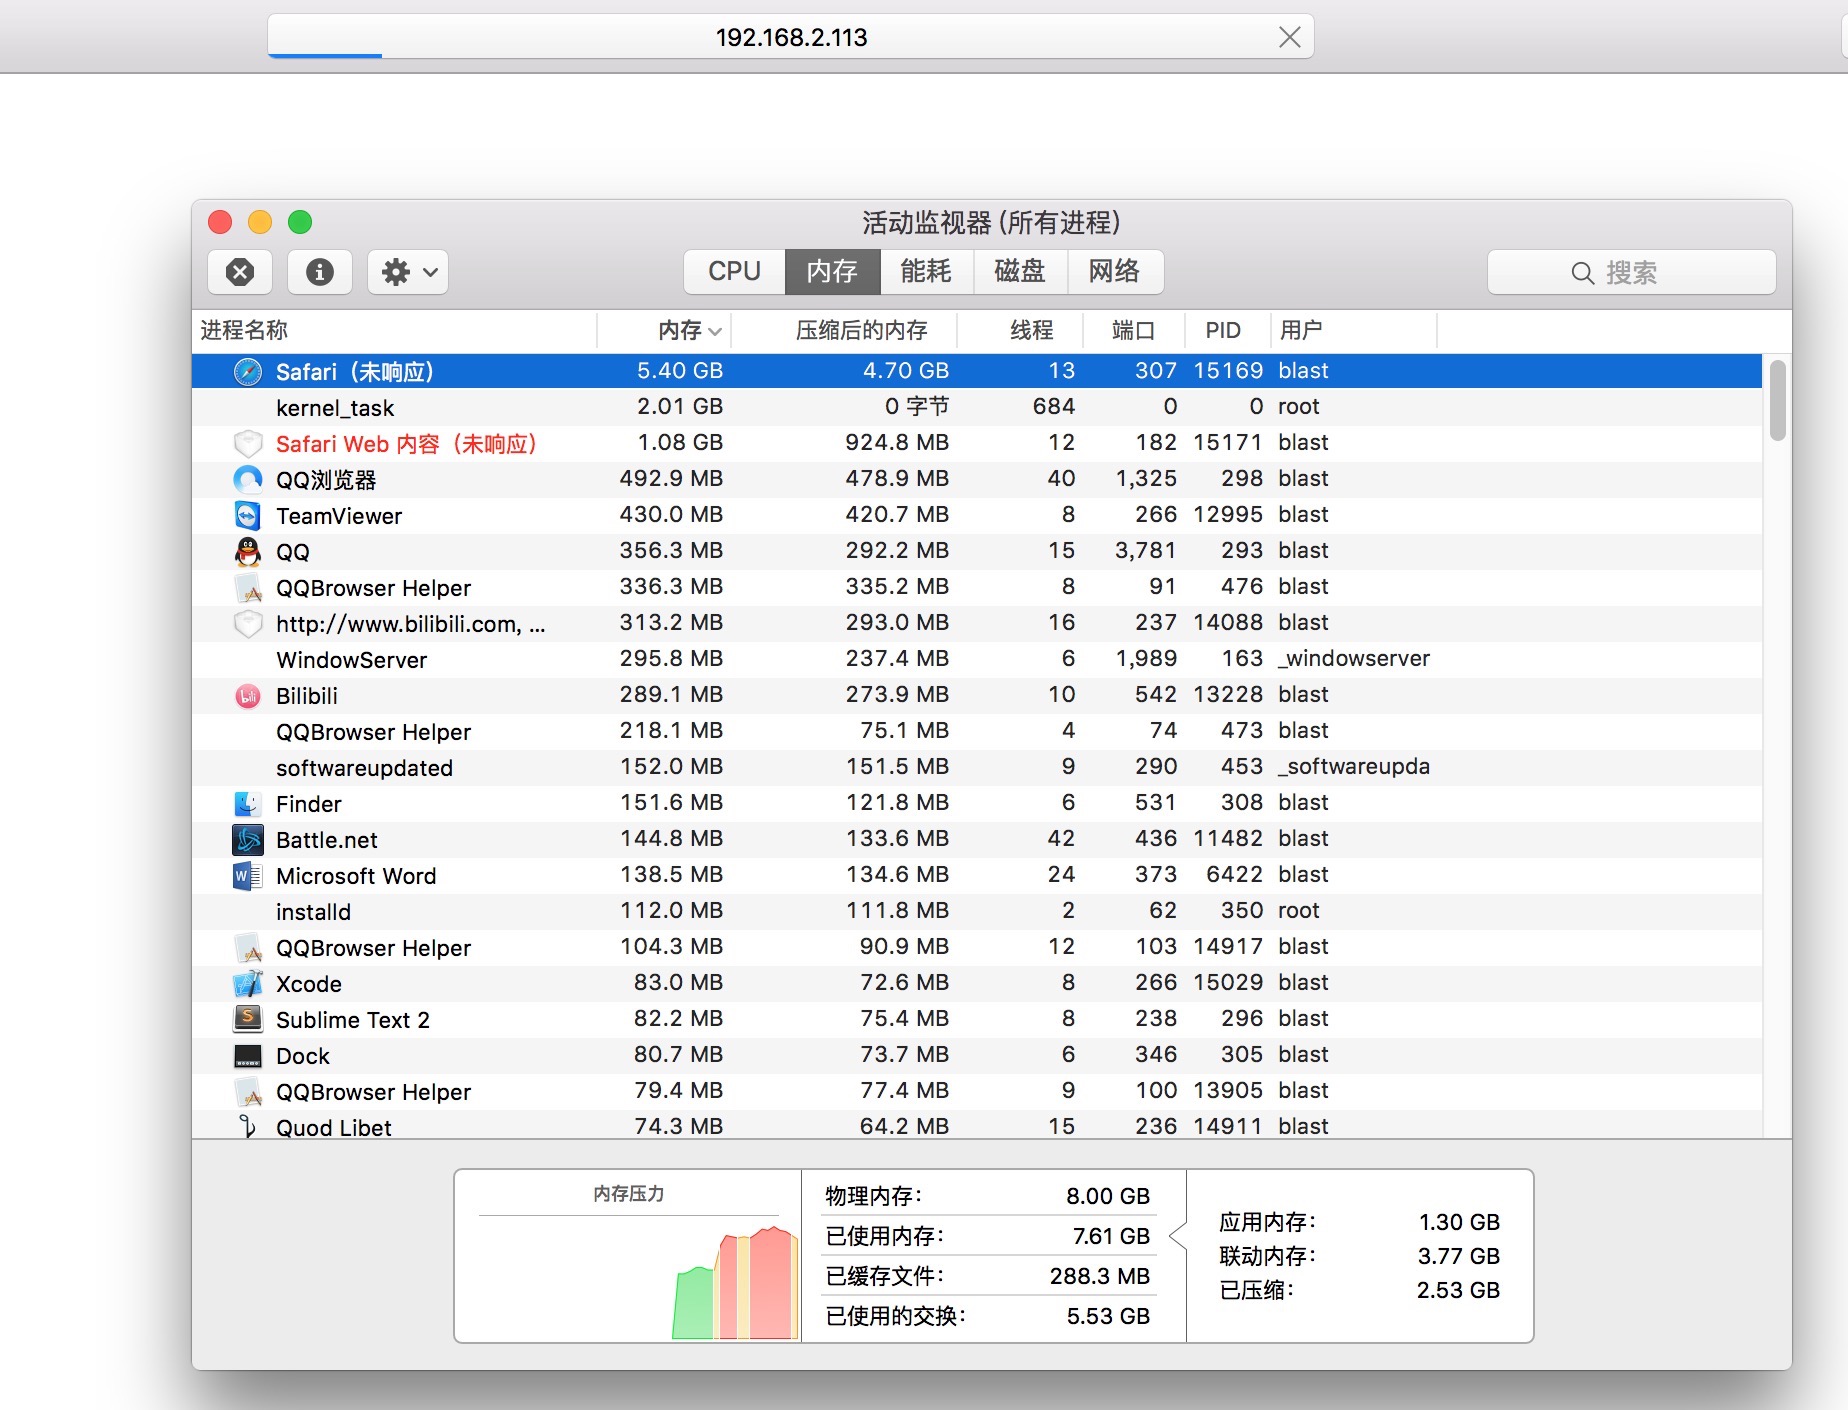This screenshot has height=1410, width=1848.
Task: Sort by PID column header
Action: coord(1228,330)
